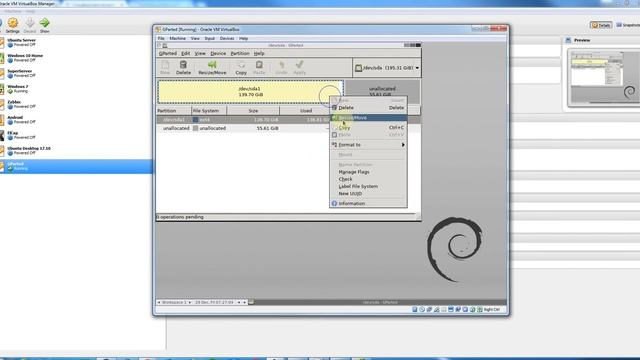Choose Manage Flags in the context menu
The height and width of the screenshot is (360, 640).
tap(368, 172)
